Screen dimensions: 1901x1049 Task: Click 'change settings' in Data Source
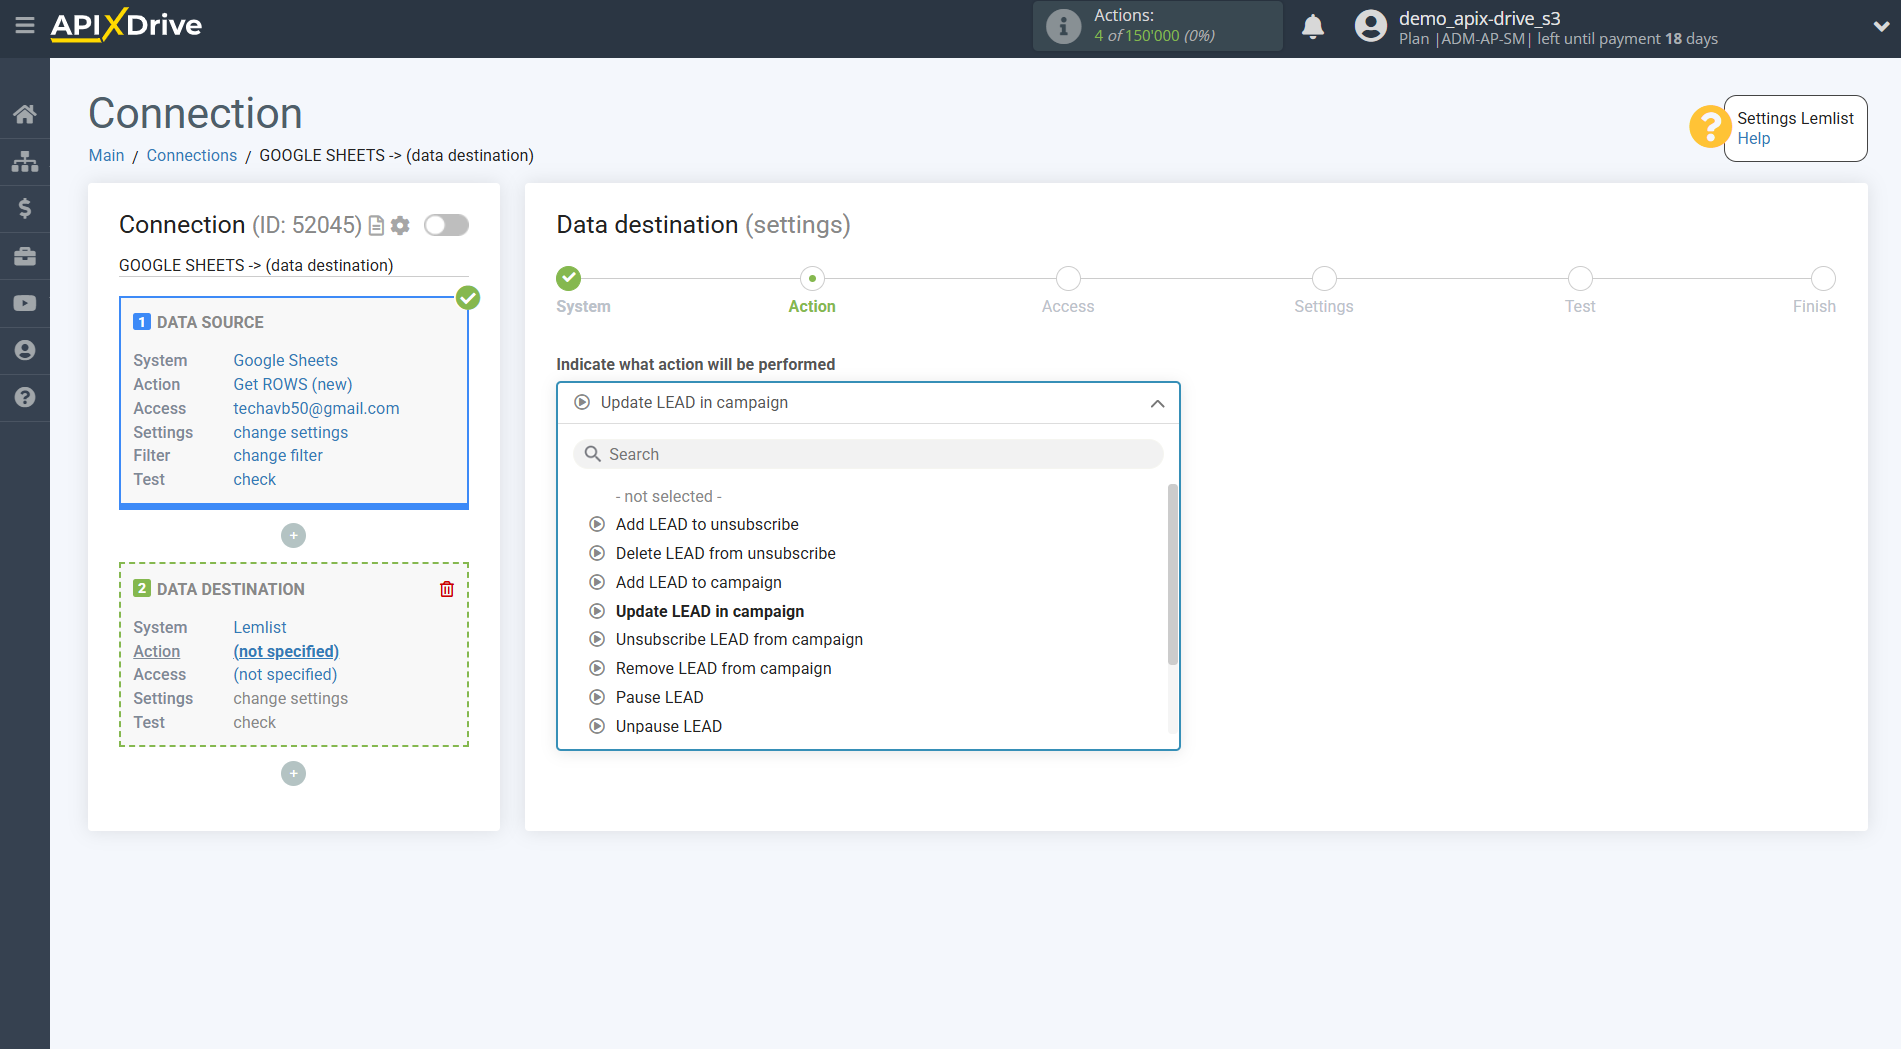[291, 432]
